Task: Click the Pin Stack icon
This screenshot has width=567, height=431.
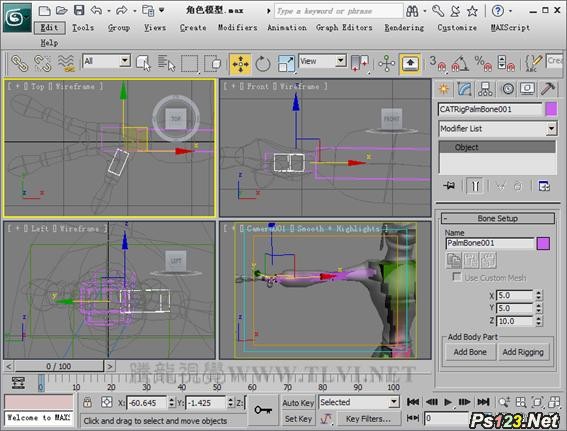Action: pos(449,186)
